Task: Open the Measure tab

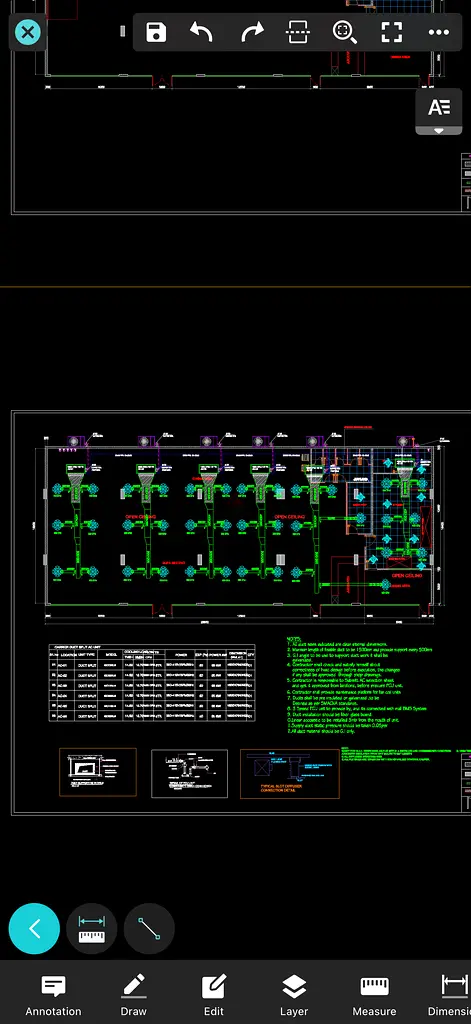Action: [374, 996]
